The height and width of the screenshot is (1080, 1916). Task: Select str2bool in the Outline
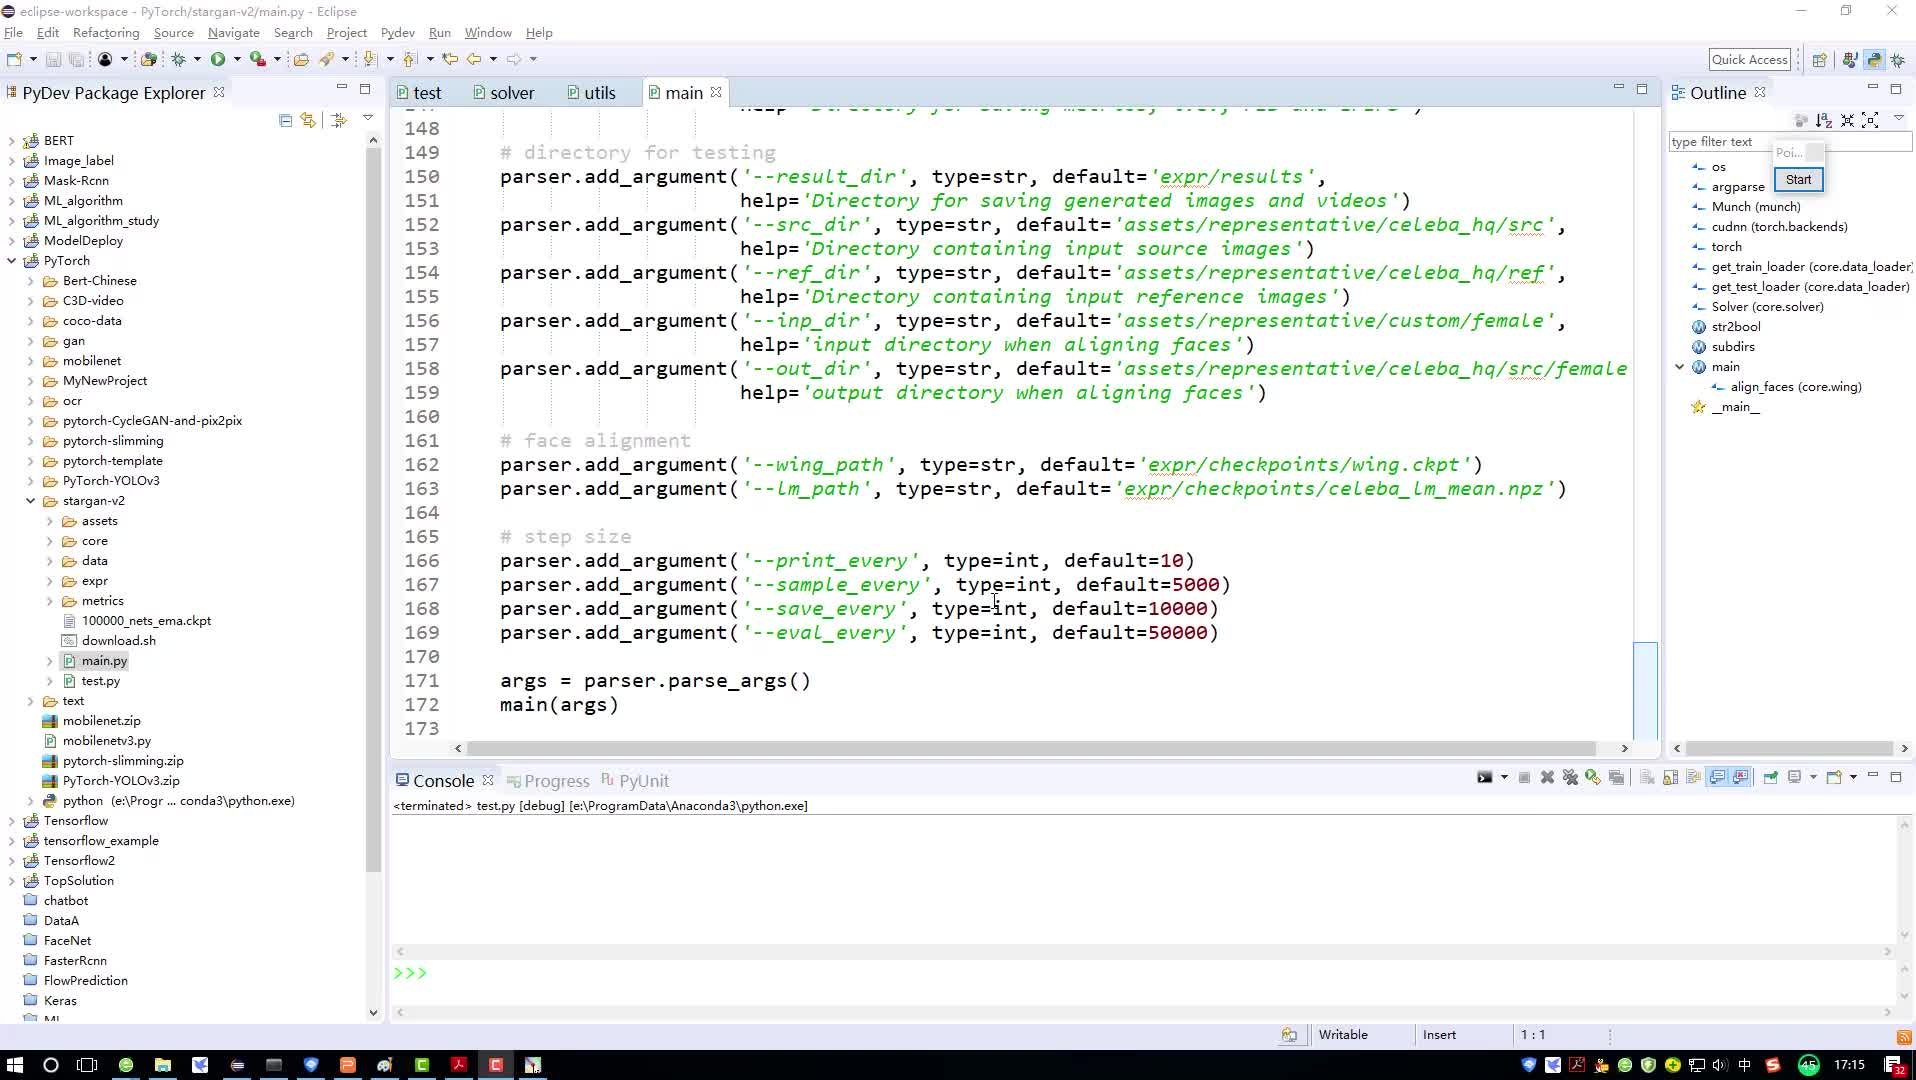pos(1735,327)
